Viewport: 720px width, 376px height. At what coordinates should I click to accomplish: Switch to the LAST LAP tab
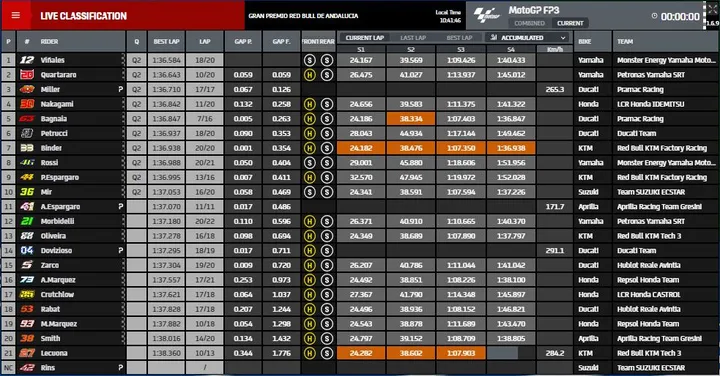coord(413,38)
